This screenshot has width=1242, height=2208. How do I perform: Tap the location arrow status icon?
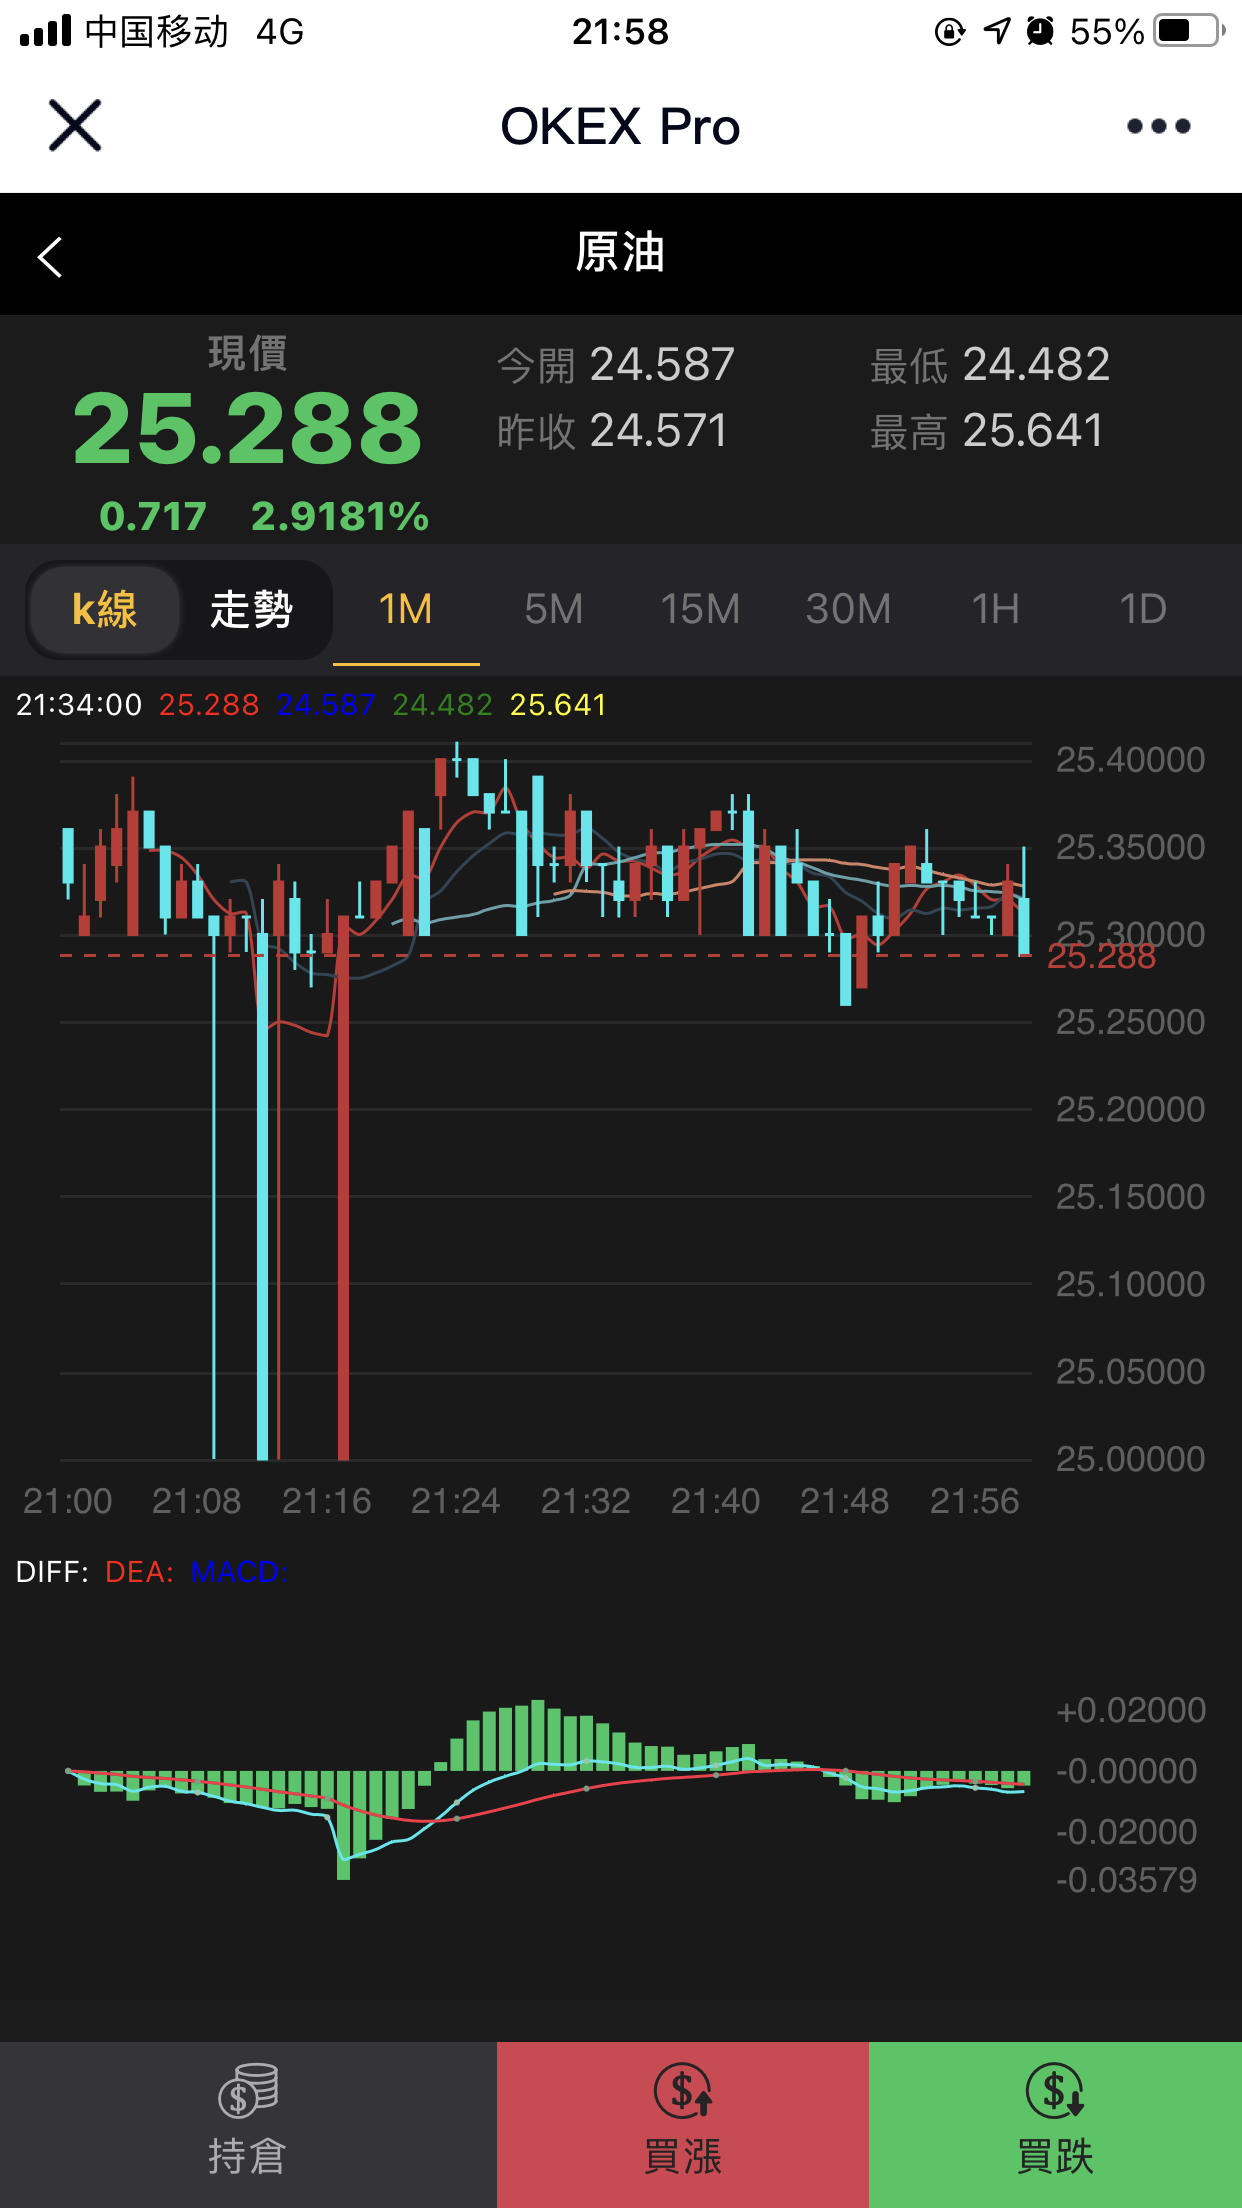click(x=997, y=31)
